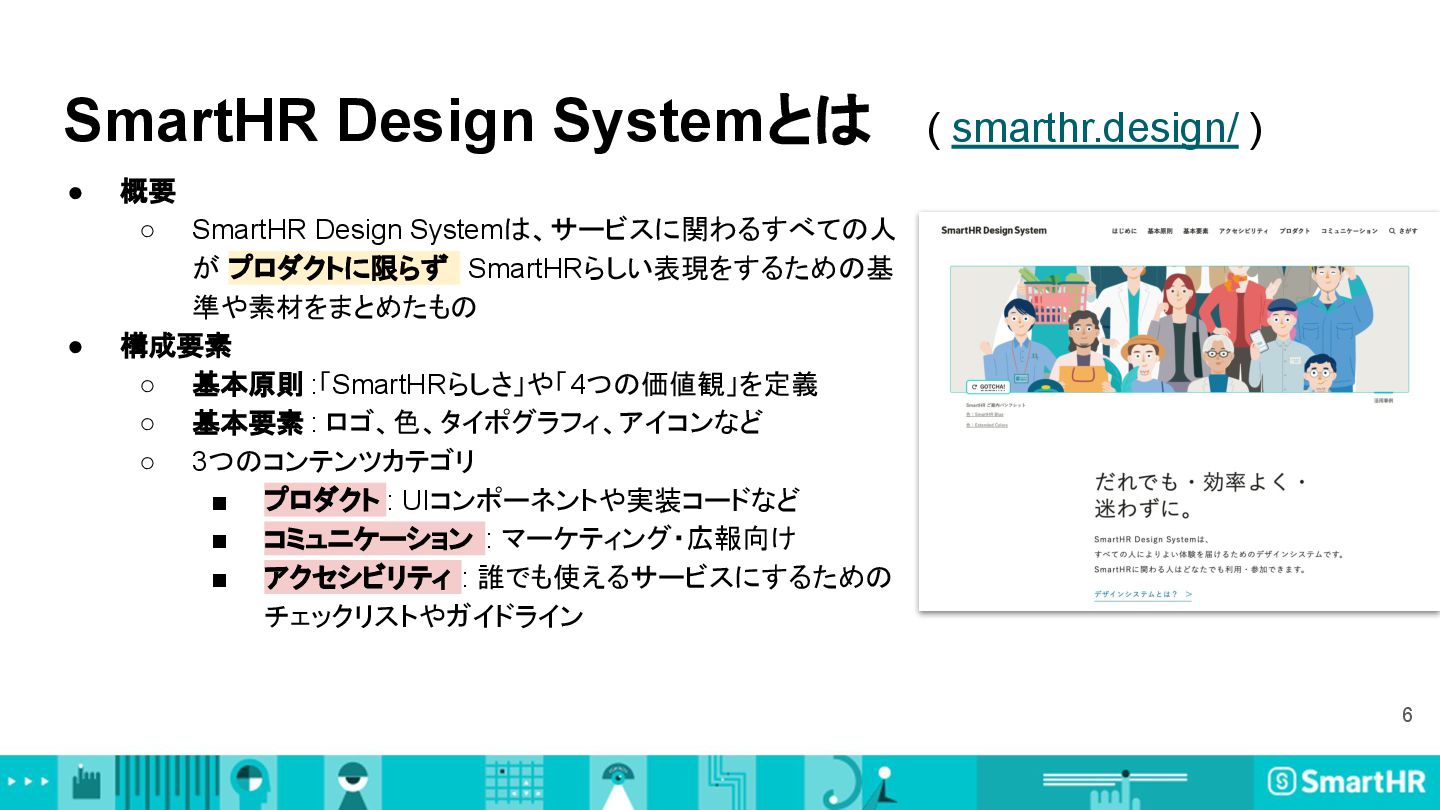Screen dimensions: 1440x810
Task: Open プロダクト in the embedded site's nav
Action: 1294,231
